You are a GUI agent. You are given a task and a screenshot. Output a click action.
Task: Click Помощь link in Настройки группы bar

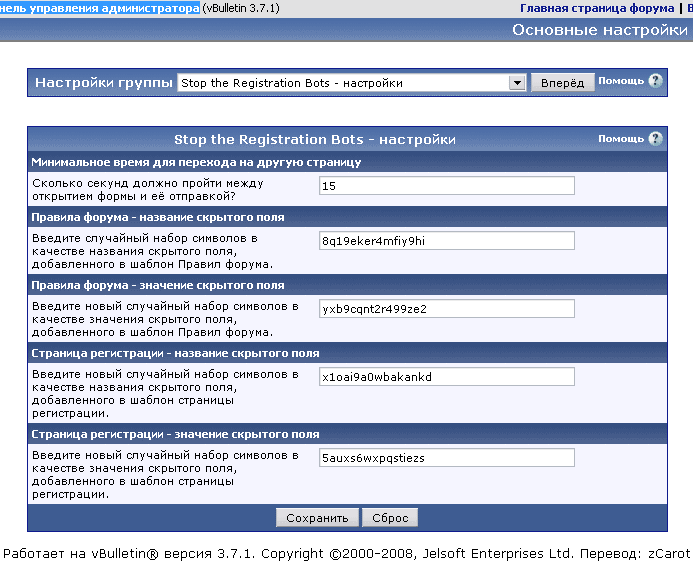point(621,81)
